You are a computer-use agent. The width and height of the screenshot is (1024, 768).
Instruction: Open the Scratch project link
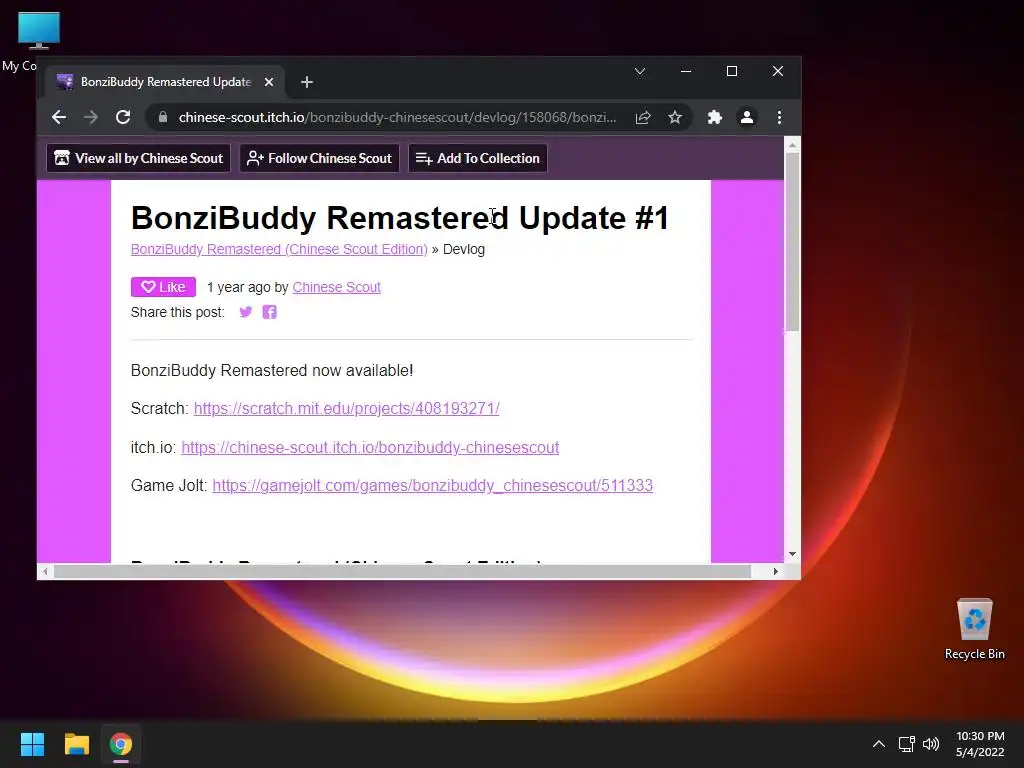[347, 409]
